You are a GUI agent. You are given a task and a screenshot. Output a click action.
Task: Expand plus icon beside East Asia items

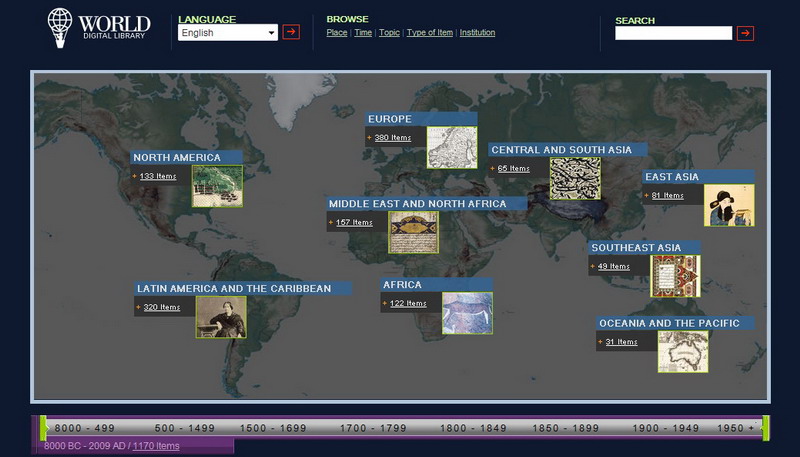(647, 196)
